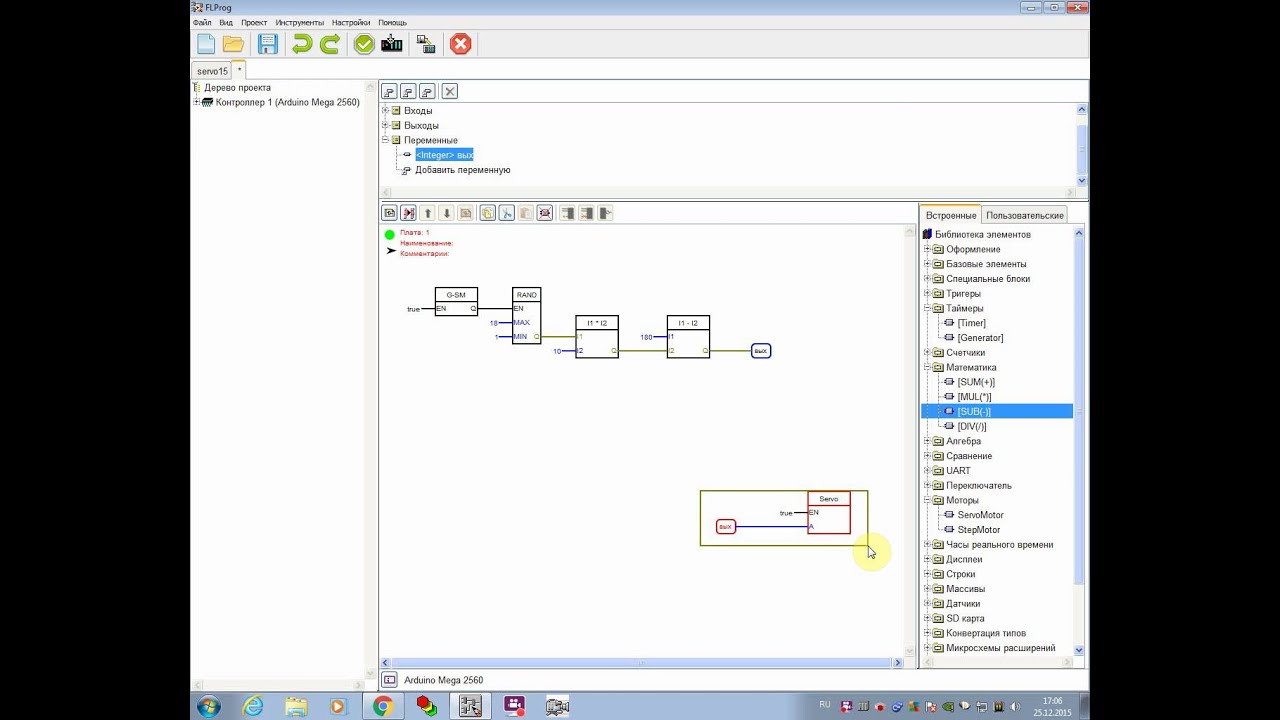Click the canvas horizontal scrollbar
Screen dimensions: 1280x720
point(640,663)
